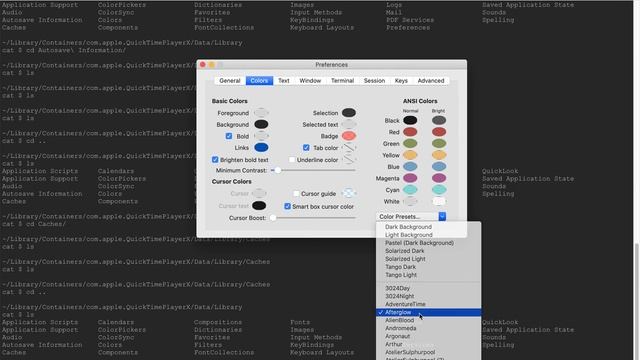Click ANSI Cyan bright color swatch

pyautogui.click(x=439, y=189)
